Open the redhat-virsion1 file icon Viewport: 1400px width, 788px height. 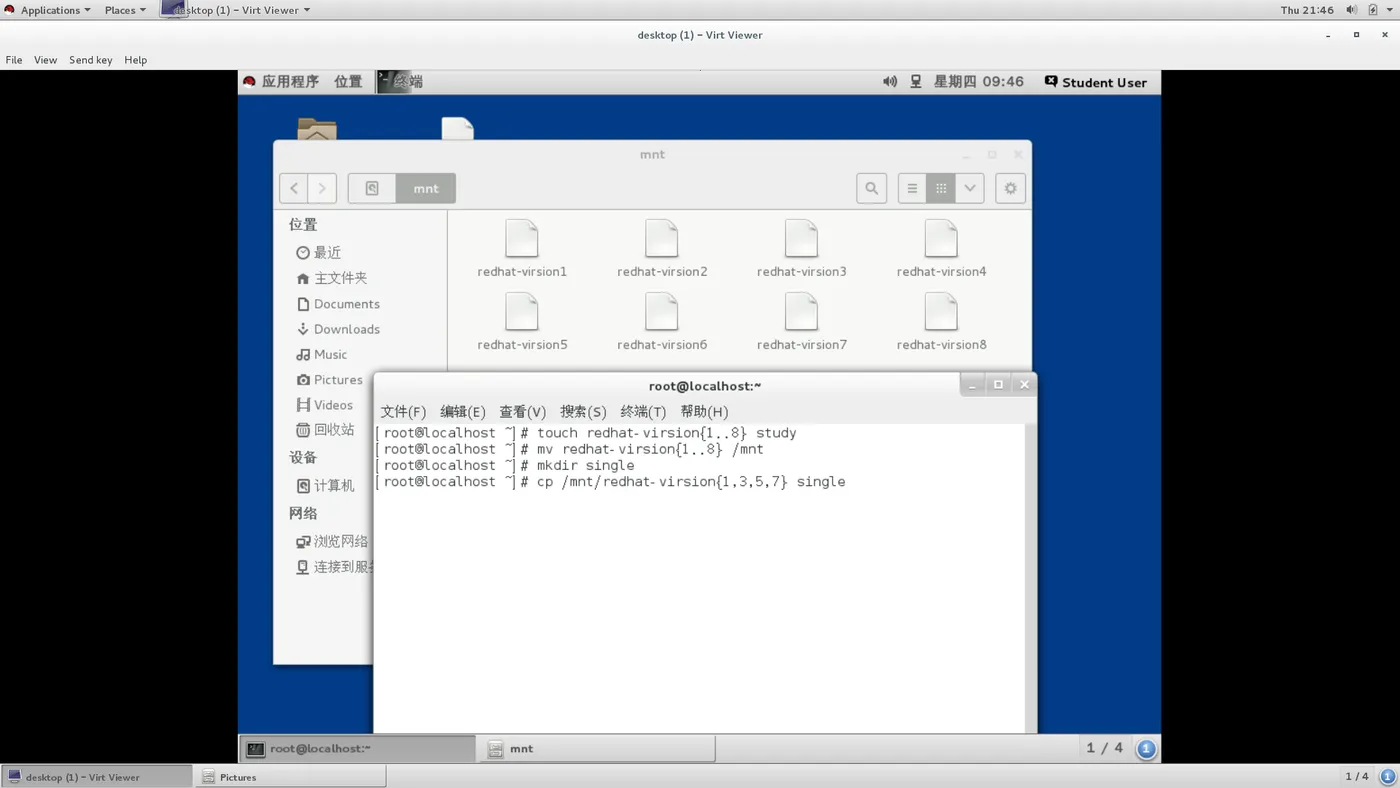(522, 240)
